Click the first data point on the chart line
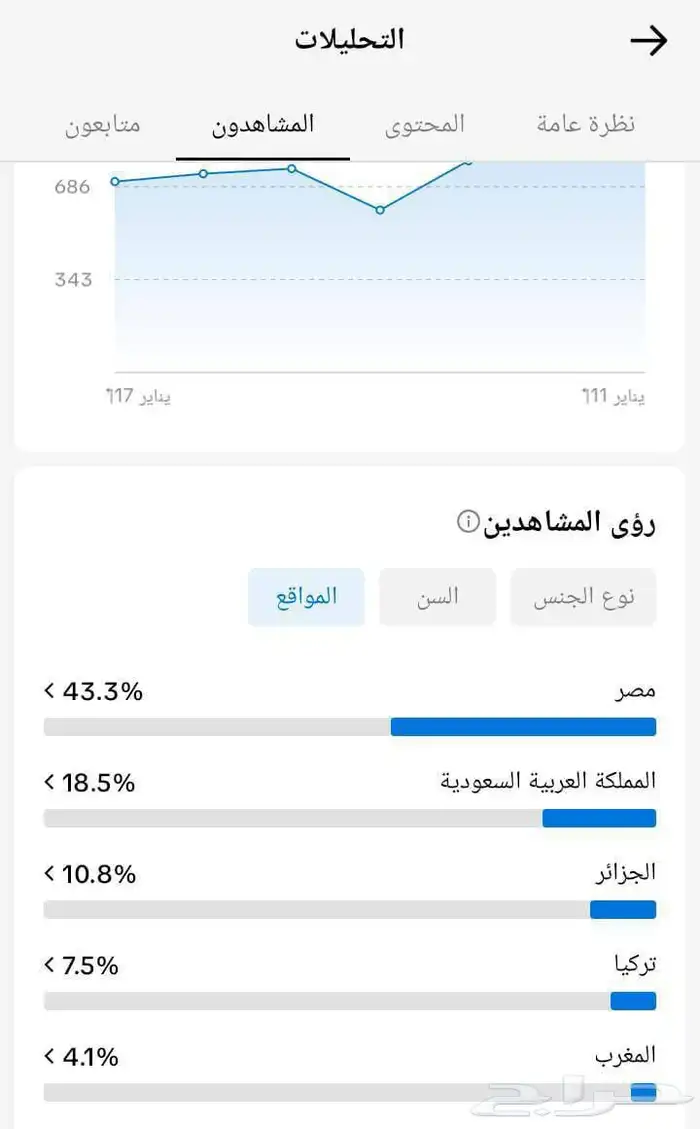The height and width of the screenshot is (1129, 700). [115, 181]
